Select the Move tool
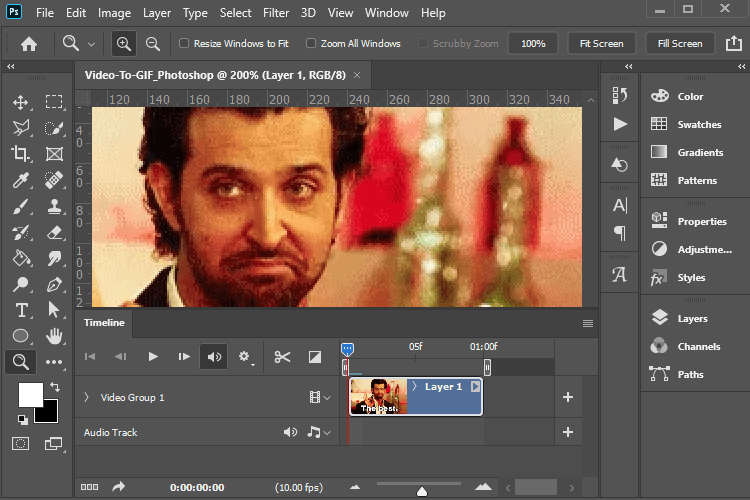The image size is (750, 500). [20, 102]
